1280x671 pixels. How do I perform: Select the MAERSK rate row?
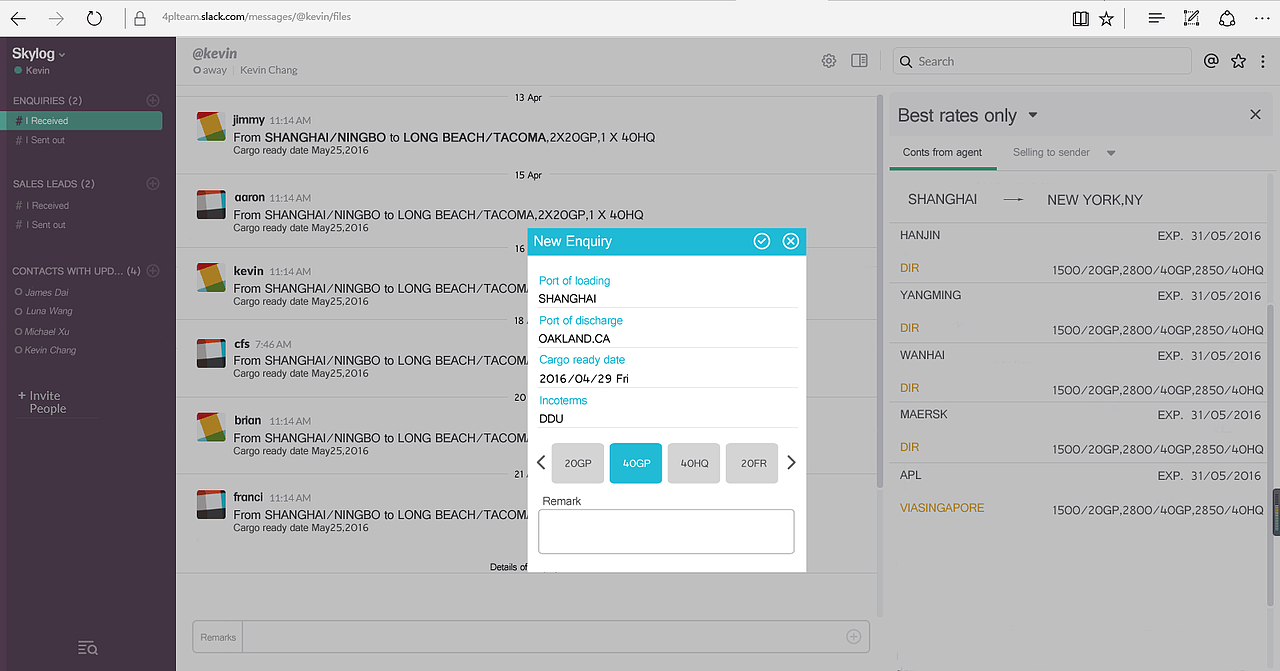(1079, 431)
